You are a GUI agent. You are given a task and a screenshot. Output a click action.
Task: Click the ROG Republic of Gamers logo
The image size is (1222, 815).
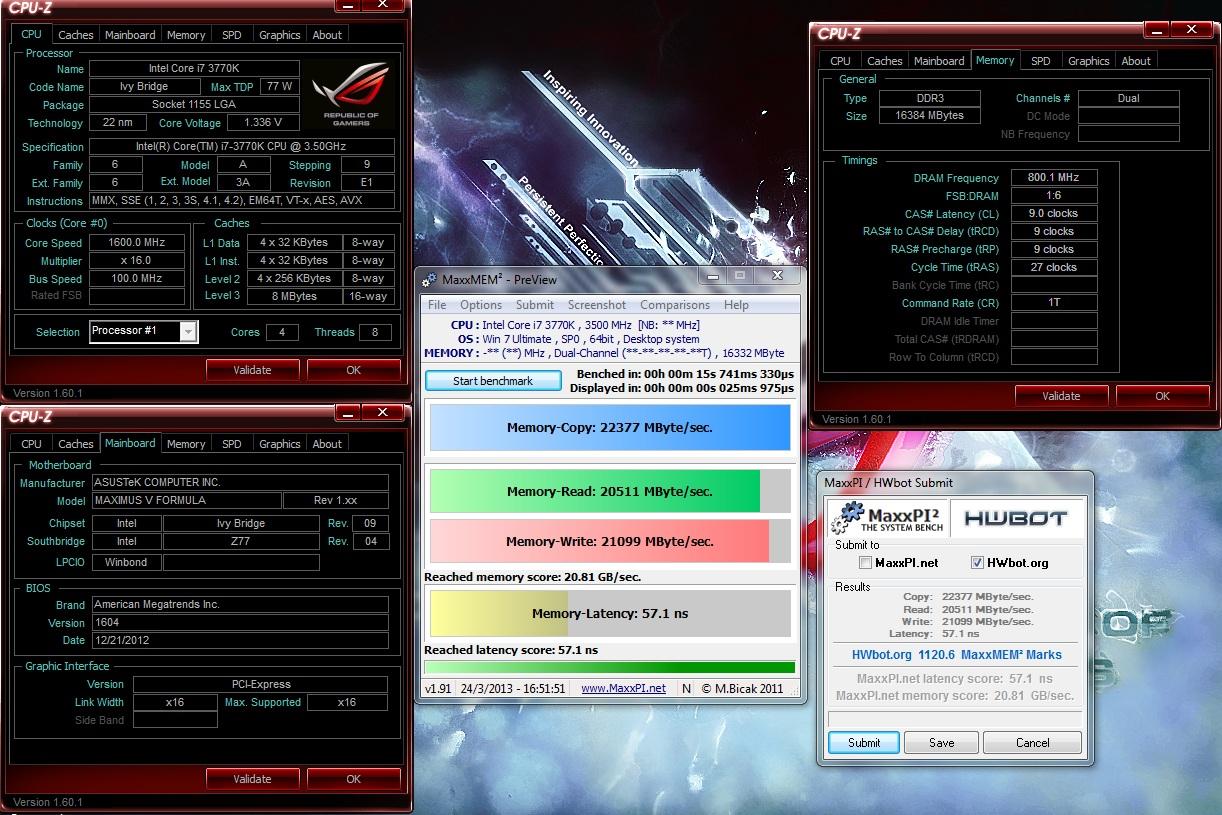[349, 95]
